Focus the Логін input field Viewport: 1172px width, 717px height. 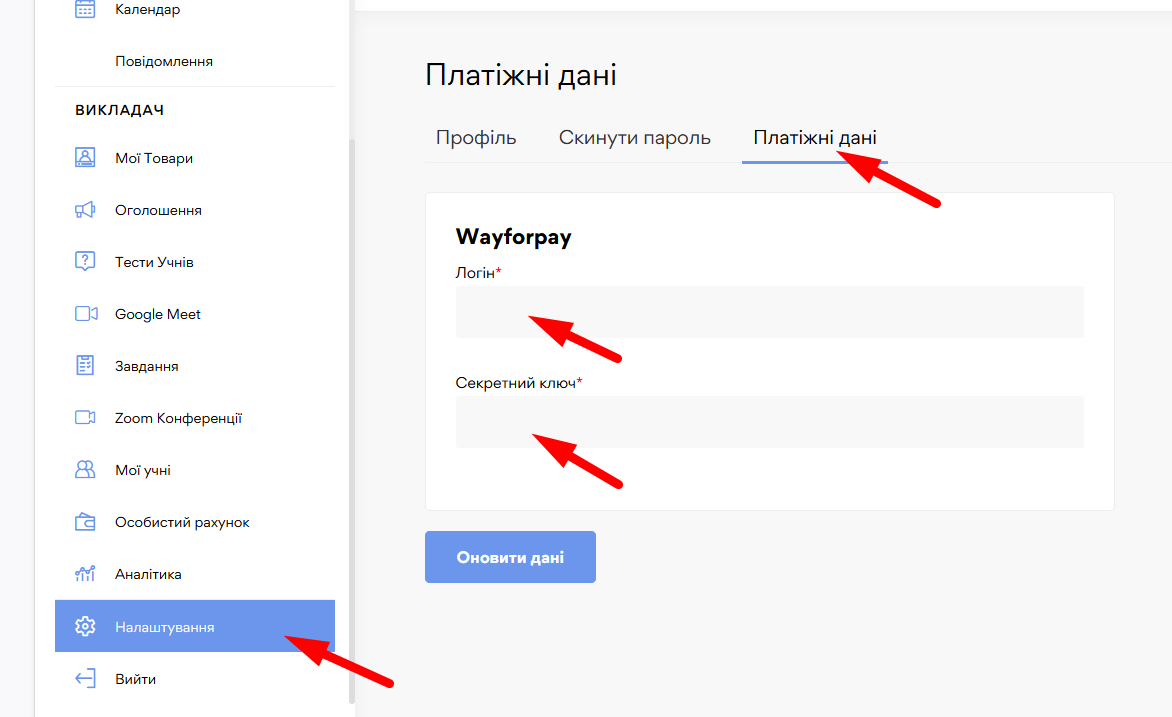(769, 312)
